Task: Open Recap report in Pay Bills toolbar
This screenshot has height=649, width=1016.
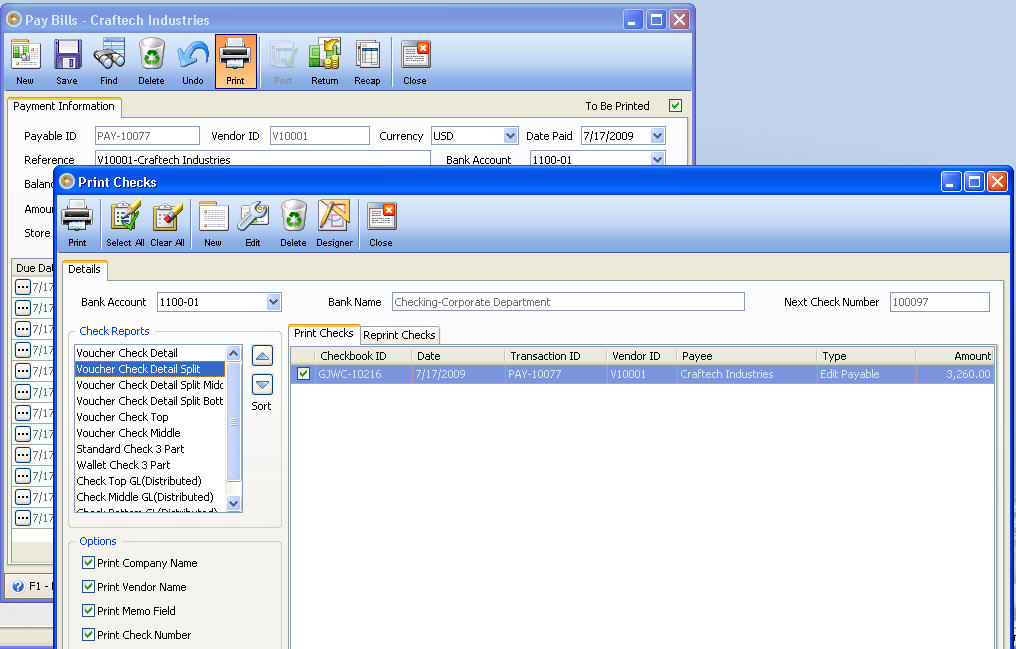Action: pyautogui.click(x=367, y=62)
